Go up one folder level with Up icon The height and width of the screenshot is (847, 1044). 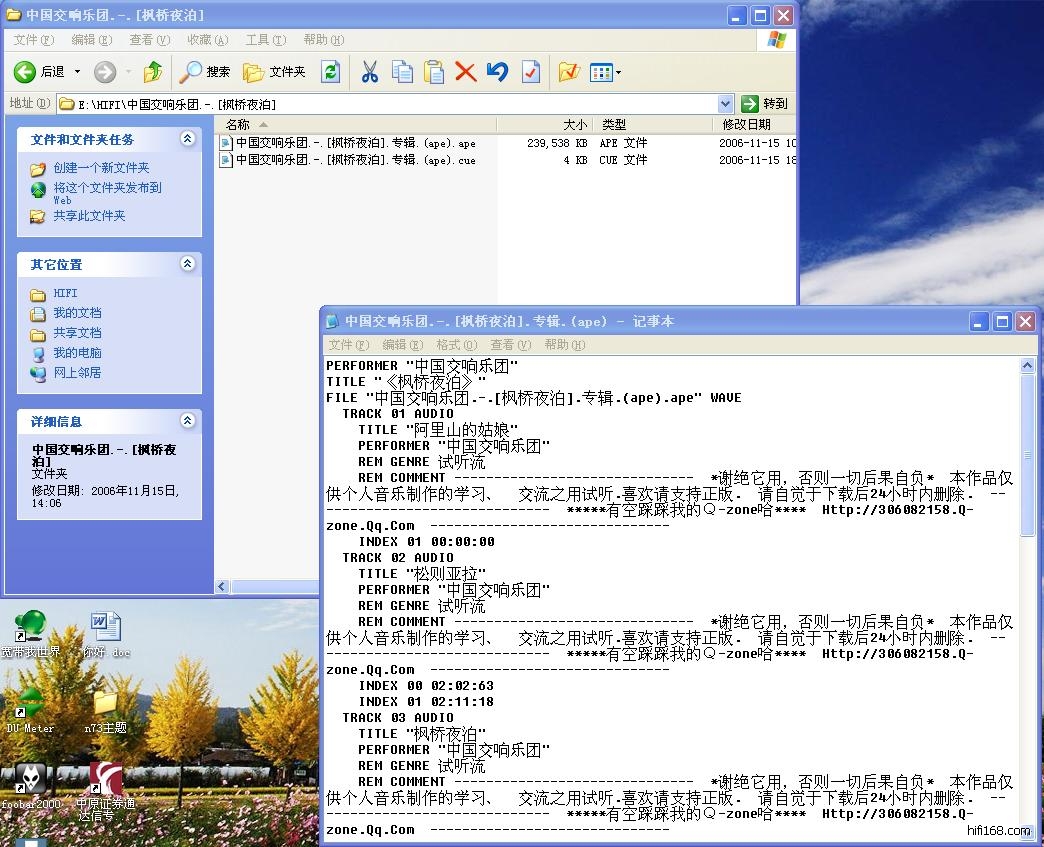(x=153, y=72)
